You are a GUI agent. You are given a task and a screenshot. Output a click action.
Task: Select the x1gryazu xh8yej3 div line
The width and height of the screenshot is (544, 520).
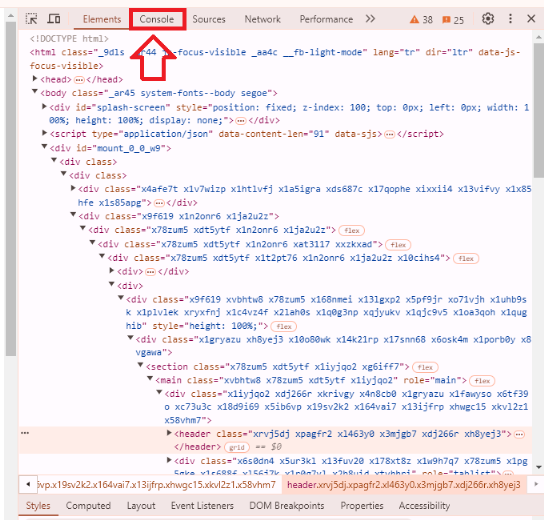[x=333, y=346]
